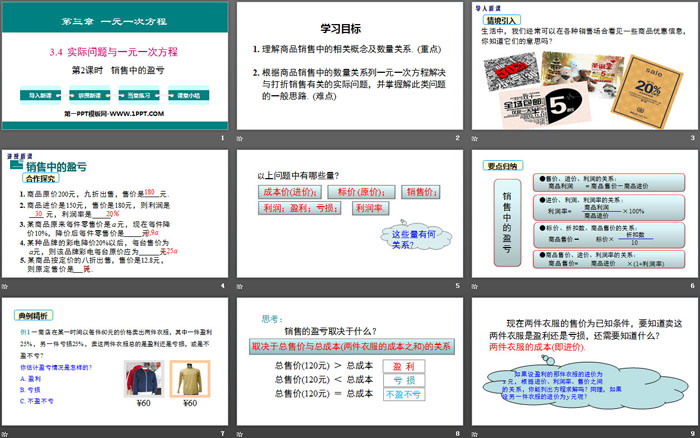Click the 导入新课 button on slide 1
This screenshot has height=438, width=700.
(x=40, y=95)
